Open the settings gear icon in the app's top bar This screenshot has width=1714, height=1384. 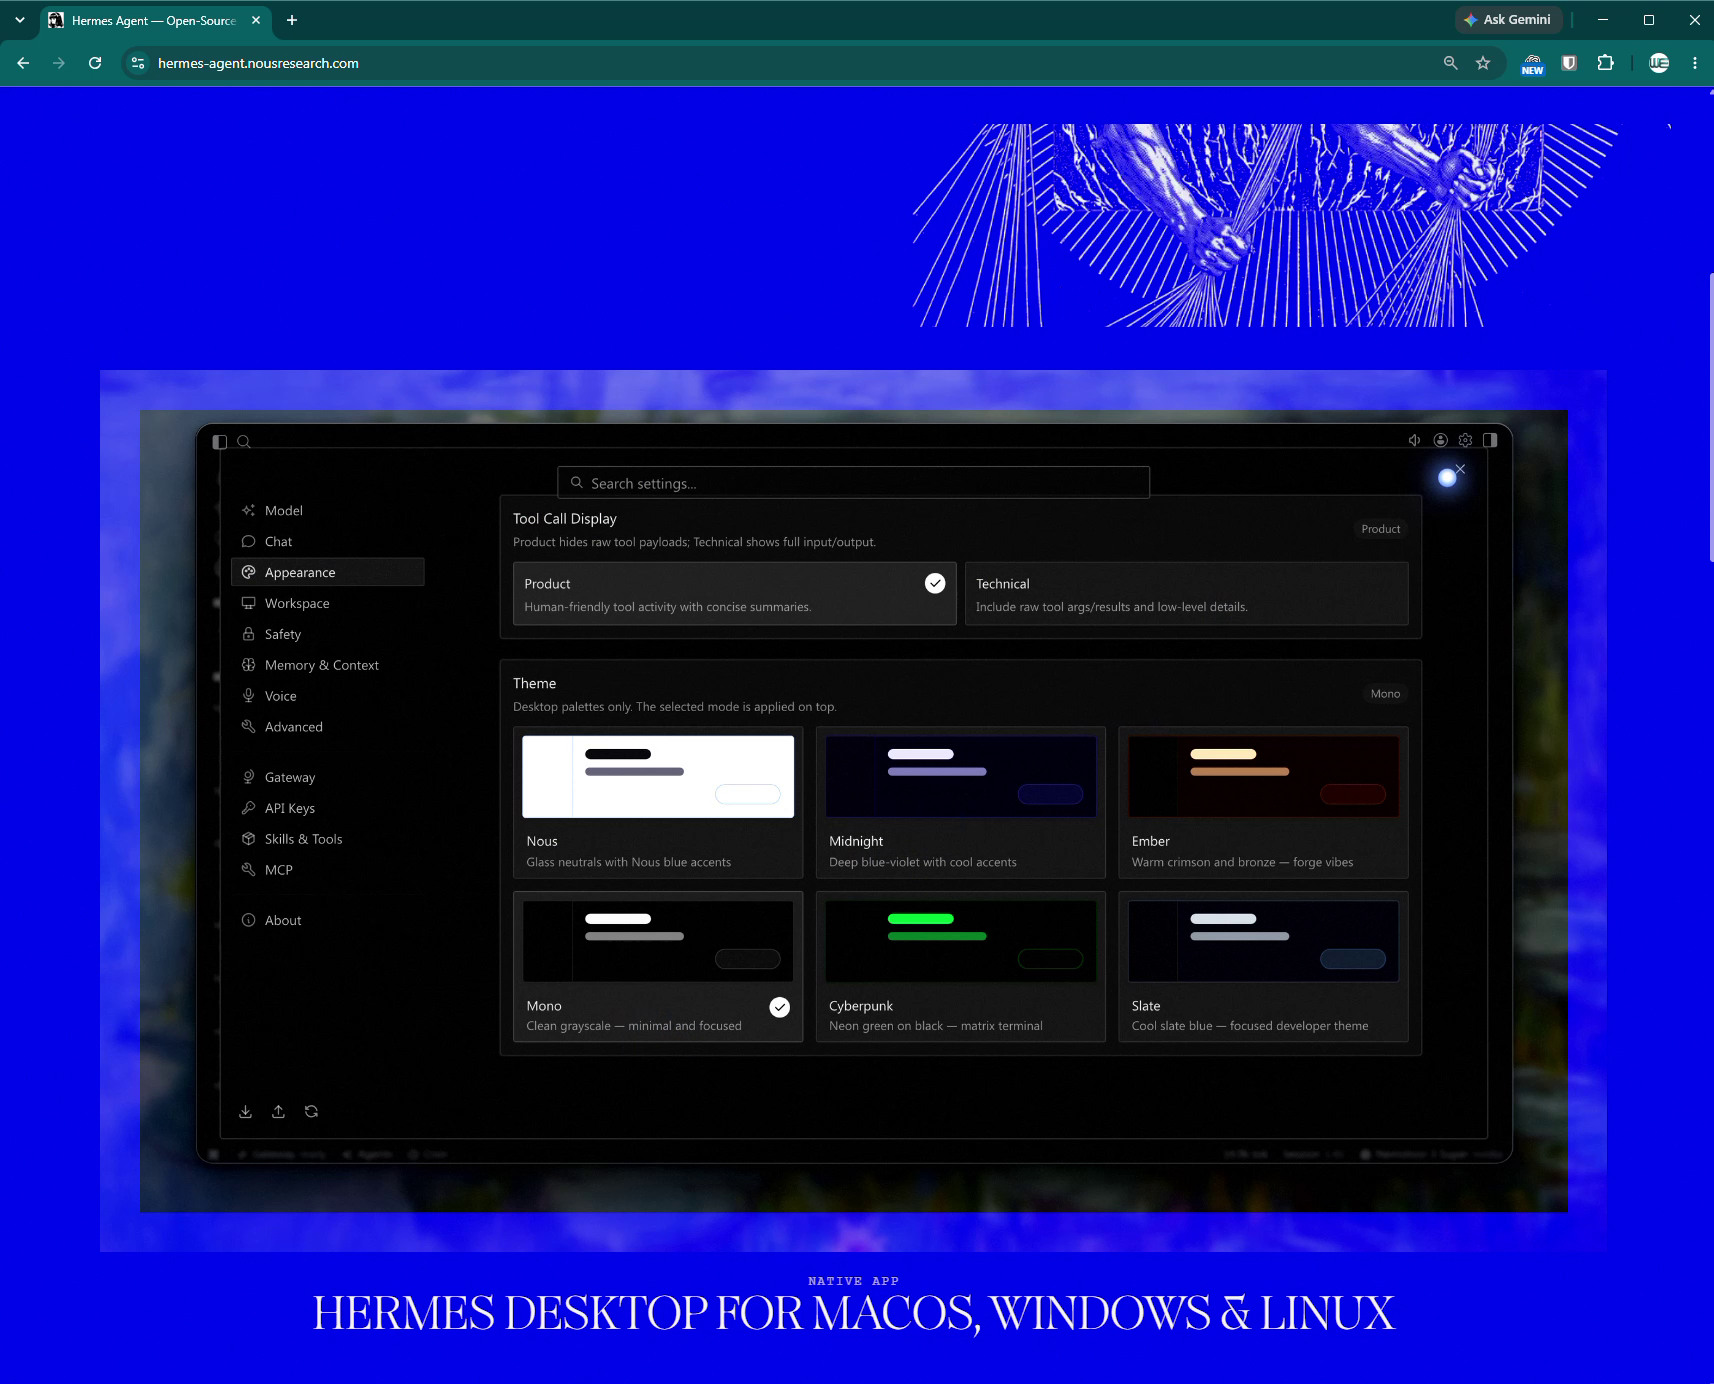click(x=1466, y=440)
